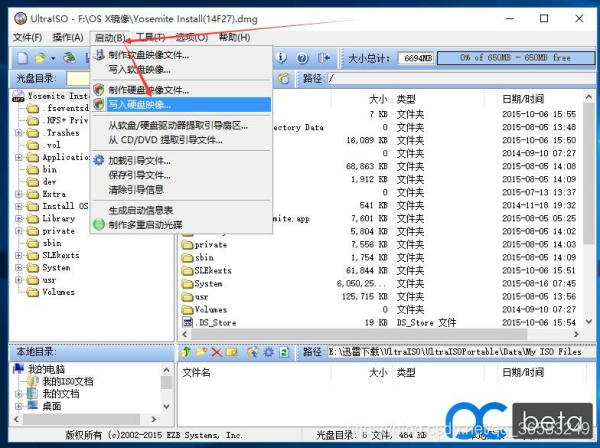
Task: Open the 文件(F) menu
Action: pyautogui.click(x=27, y=37)
